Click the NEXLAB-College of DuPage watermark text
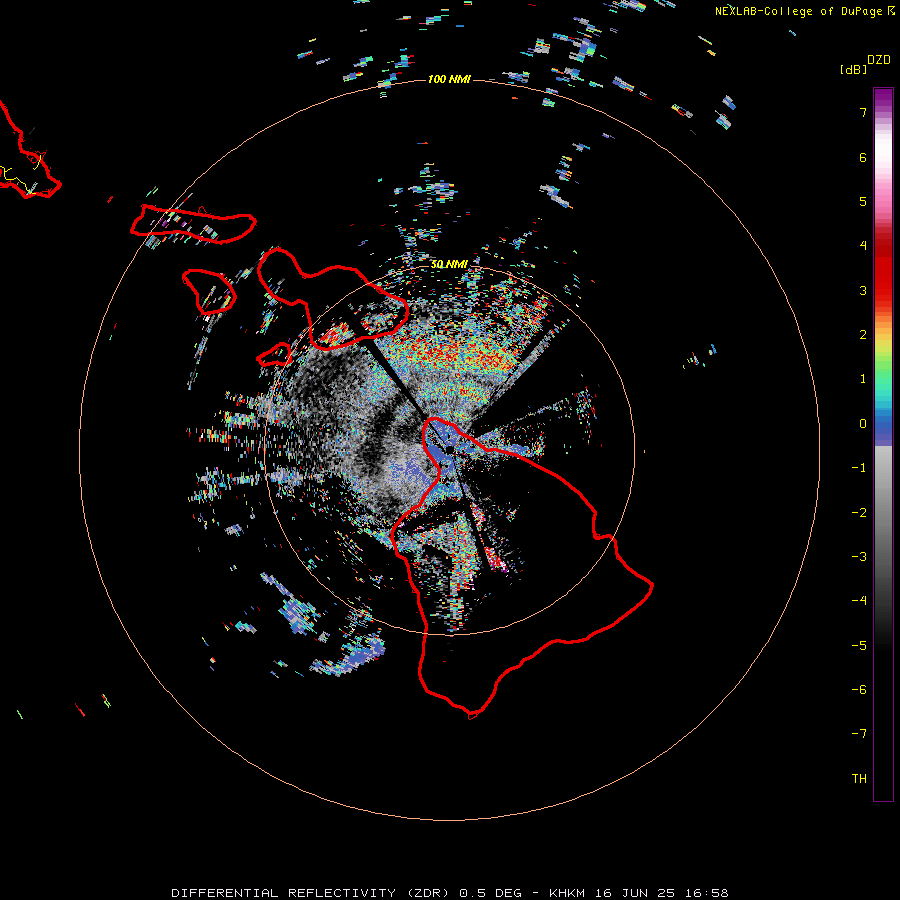 click(805, 11)
